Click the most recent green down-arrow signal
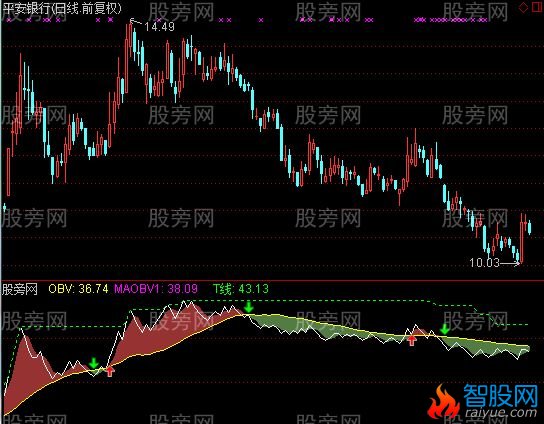This screenshot has width=544, height=424. point(444,329)
